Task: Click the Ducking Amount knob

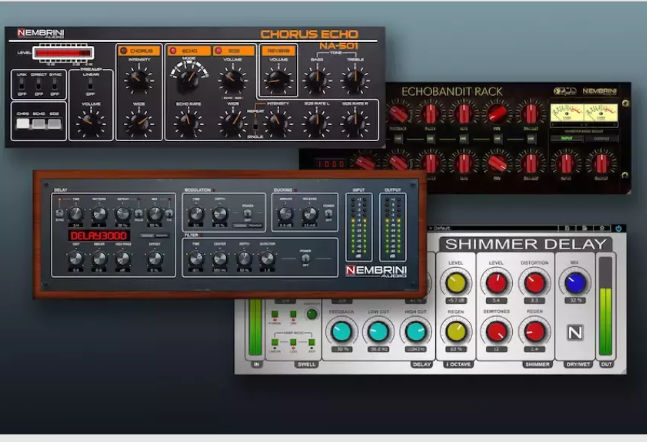Action: [x=285, y=213]
